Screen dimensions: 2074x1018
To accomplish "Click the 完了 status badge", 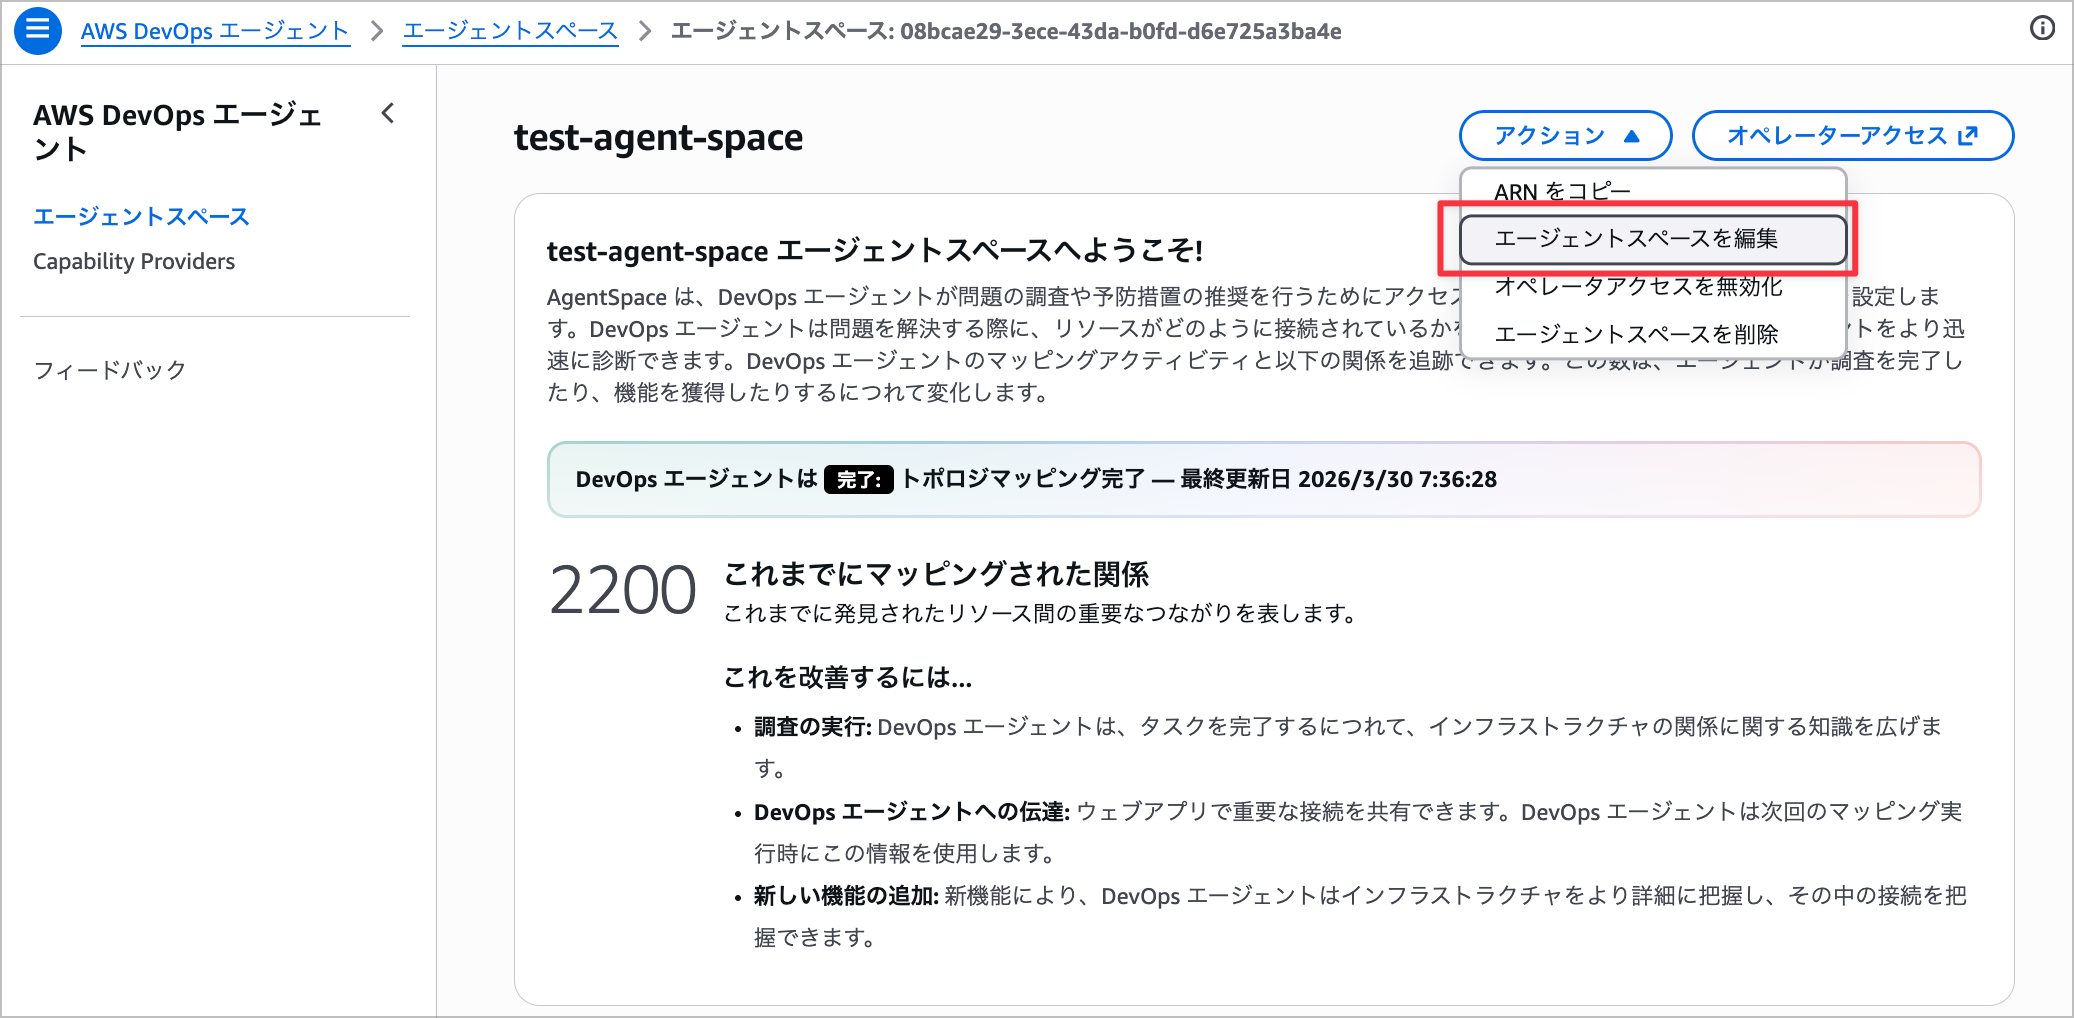I will 858,480.
